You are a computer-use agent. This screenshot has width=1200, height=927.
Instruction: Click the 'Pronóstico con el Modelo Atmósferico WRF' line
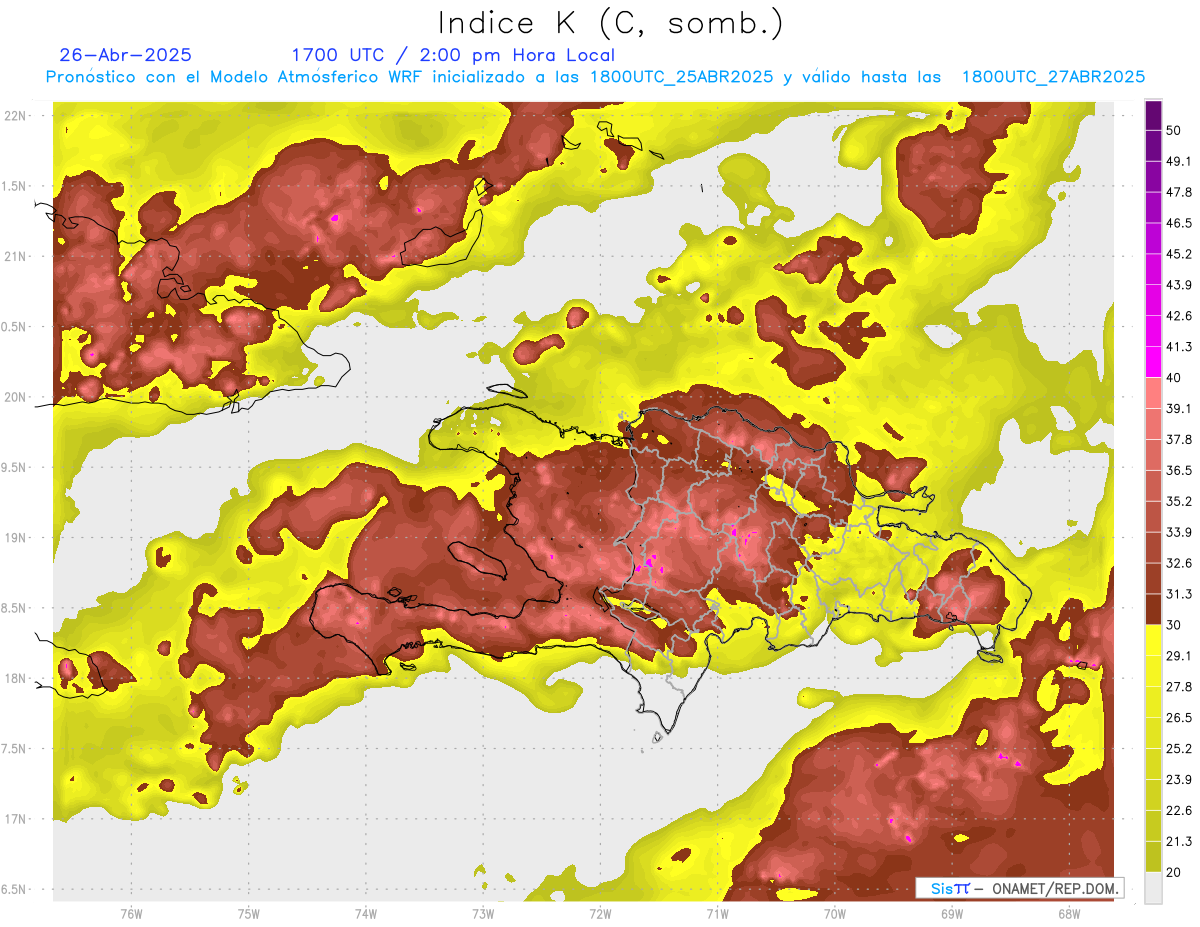click(595, 77)
